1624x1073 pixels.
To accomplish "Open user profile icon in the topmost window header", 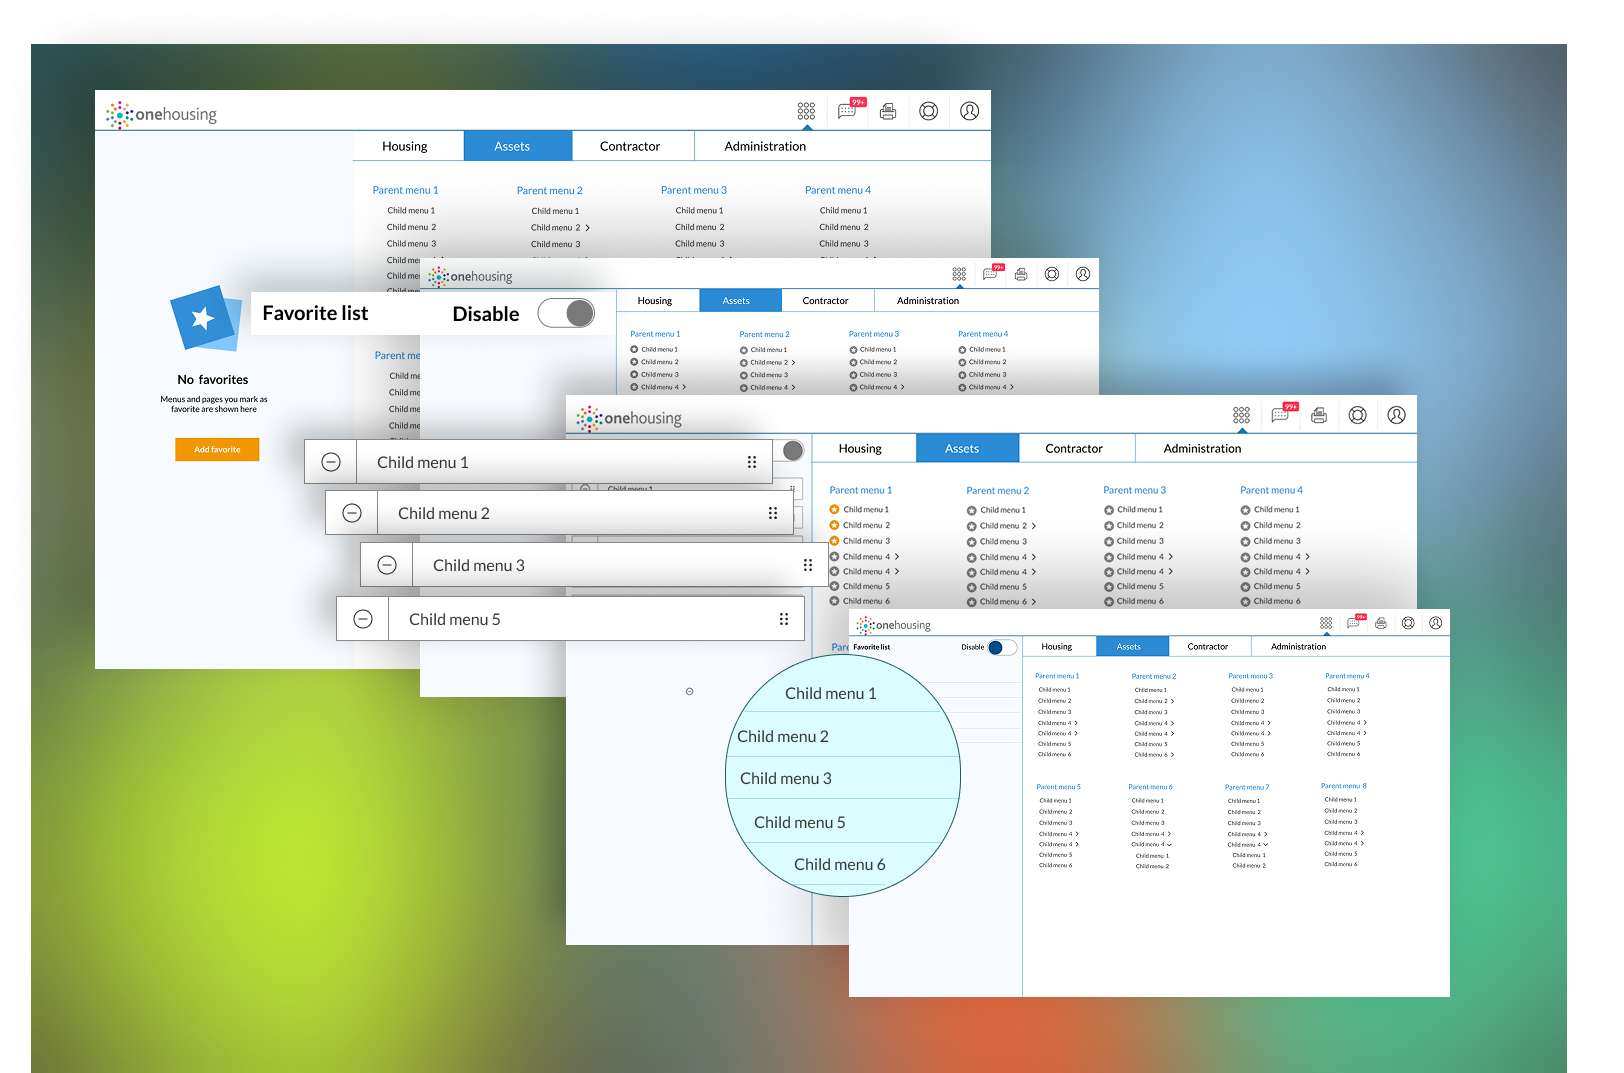I will 969,111.
